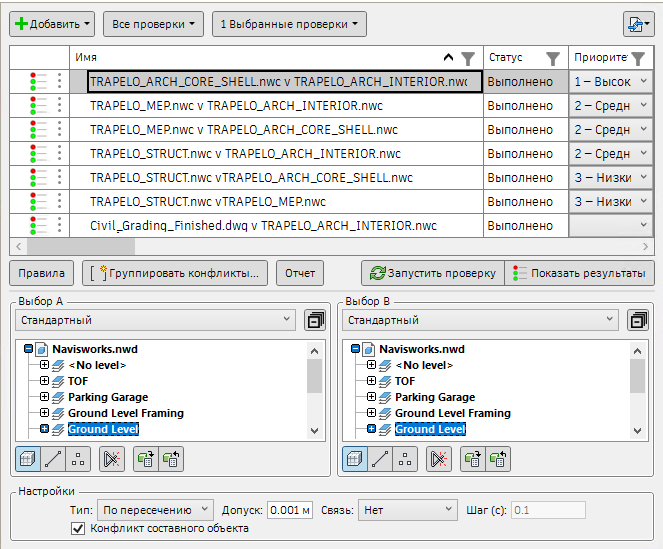This screenshot has width=663, height=549.
Task: Click Группировать конфликты button
Action: (x=175, y=273)
